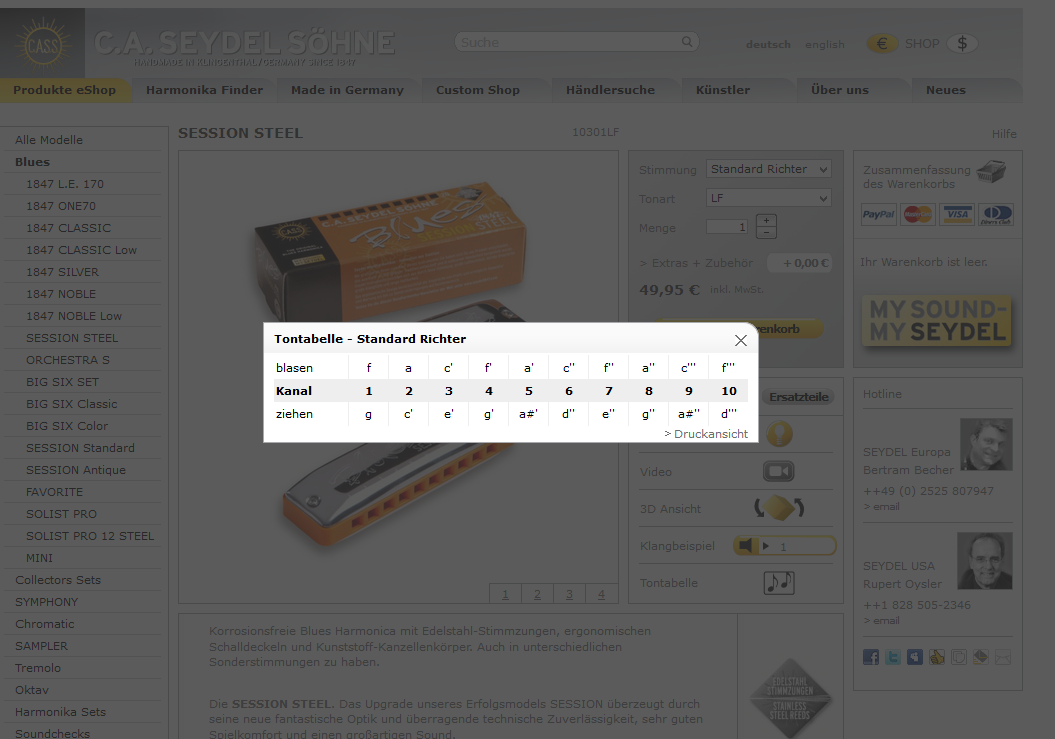Open the Made in Germany tab
The image size is (1055, 739).
point(347,90)
